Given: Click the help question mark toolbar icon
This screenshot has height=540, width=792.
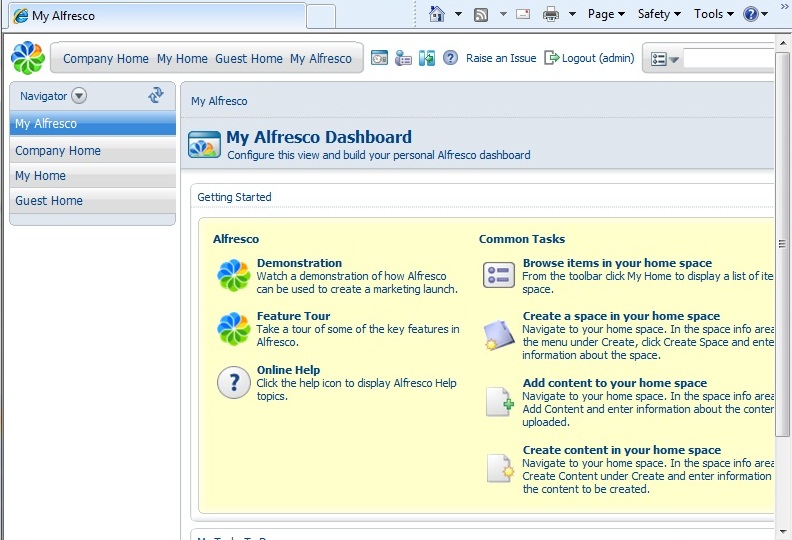Looking at the screenshot, I should [x=450, y=58].
